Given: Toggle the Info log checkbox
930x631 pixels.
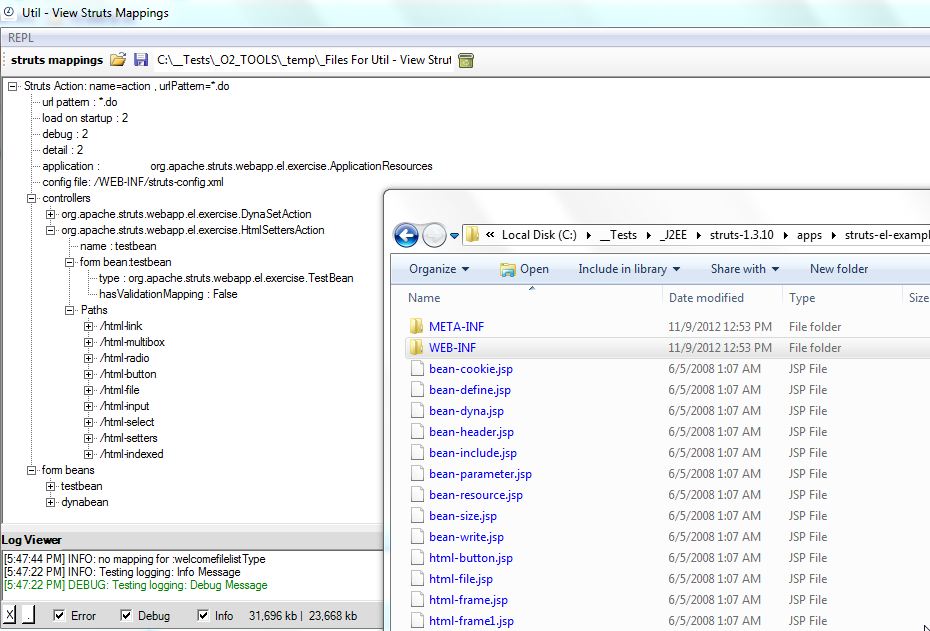Looking at the screenshot, I should pyautogui.click(x=203, y=615).
